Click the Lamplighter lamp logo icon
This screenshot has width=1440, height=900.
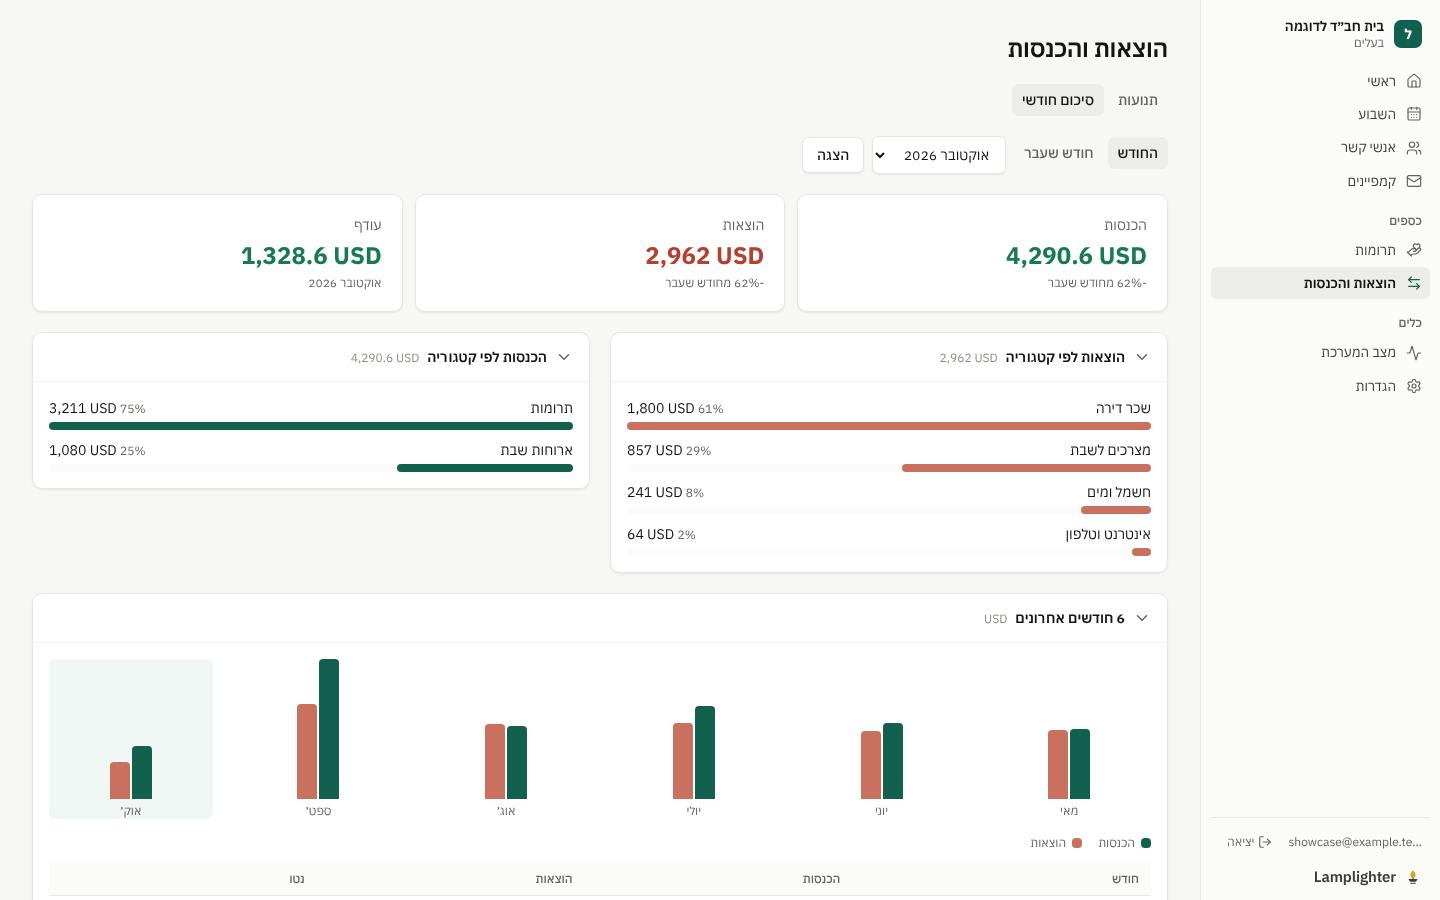pos(1413,877)
